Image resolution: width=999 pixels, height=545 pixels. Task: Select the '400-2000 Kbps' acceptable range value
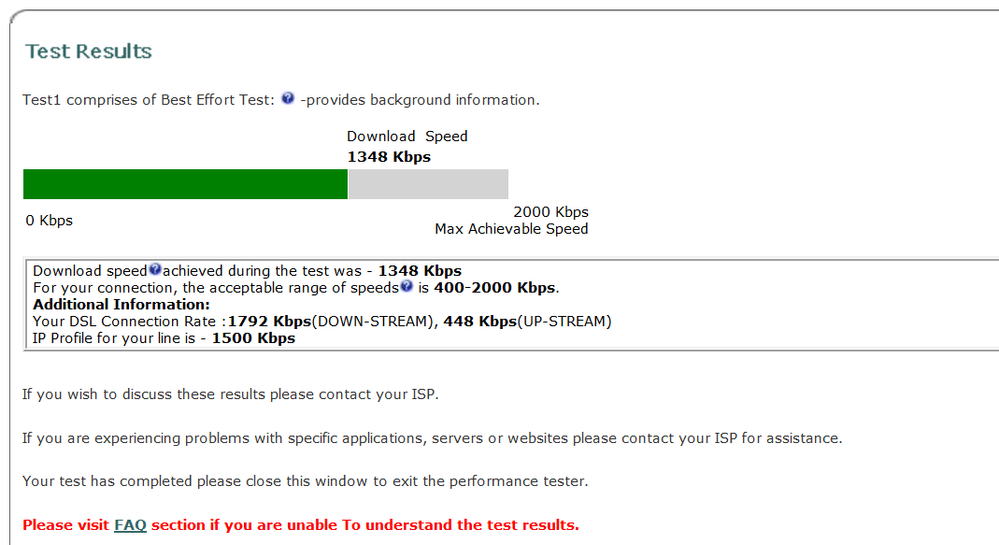[x=494, y=287]
